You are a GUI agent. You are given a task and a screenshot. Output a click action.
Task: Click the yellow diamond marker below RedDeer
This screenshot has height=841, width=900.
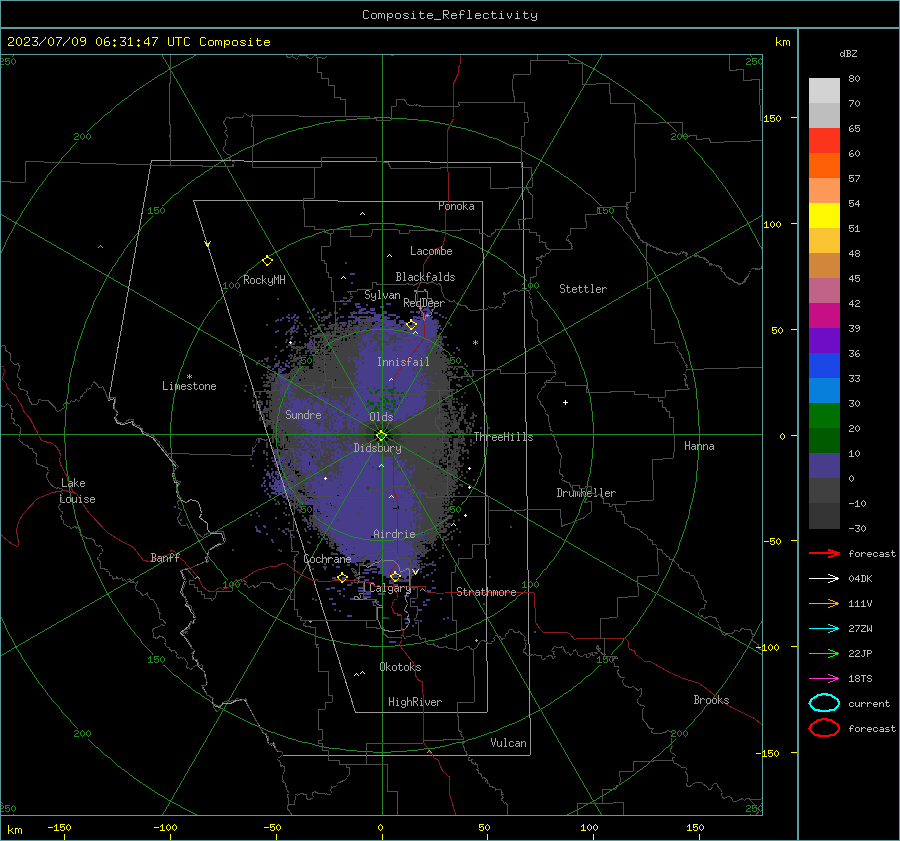point(412,325)
